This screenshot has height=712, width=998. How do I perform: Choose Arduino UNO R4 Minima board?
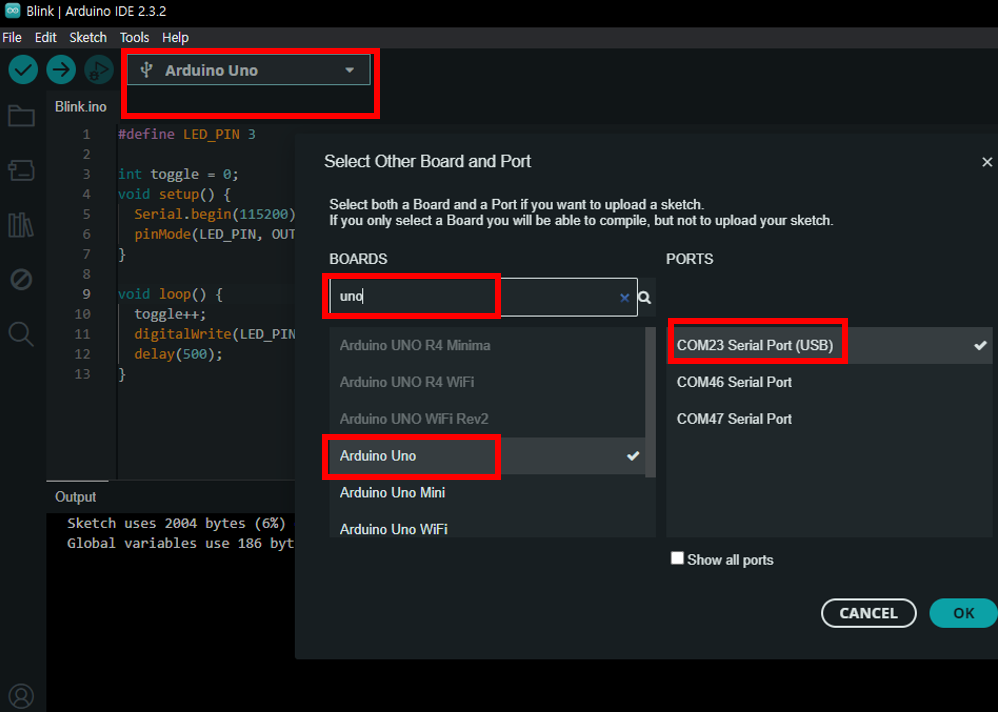pyautogui.click(x=488, y=346)
